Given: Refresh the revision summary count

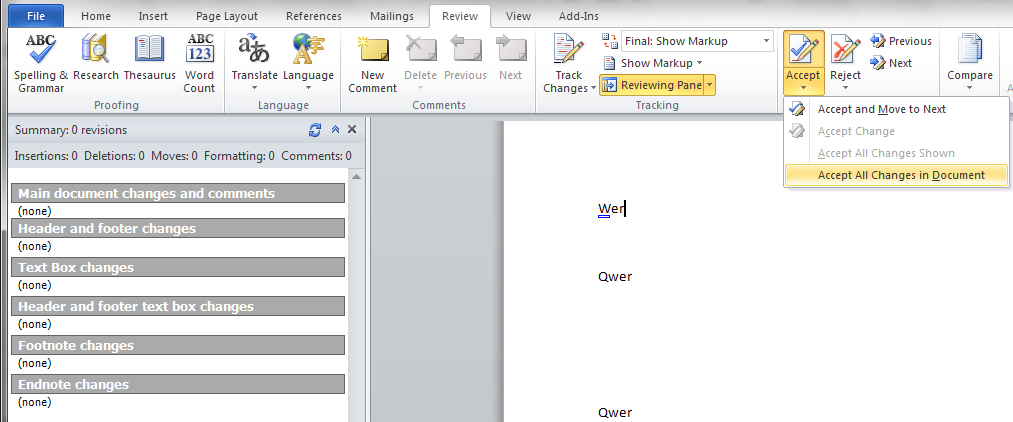Looking at the screenshot, I should click(315, 130).
